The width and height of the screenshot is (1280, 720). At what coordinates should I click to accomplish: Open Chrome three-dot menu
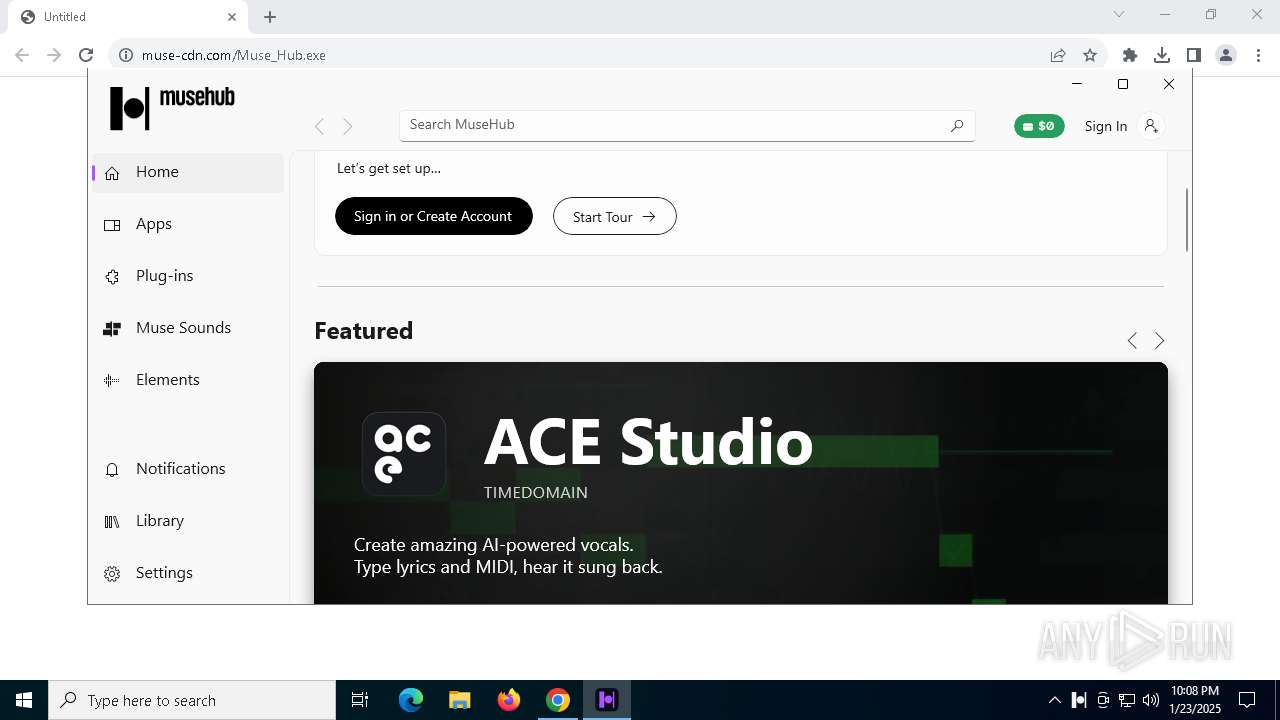1256,55
